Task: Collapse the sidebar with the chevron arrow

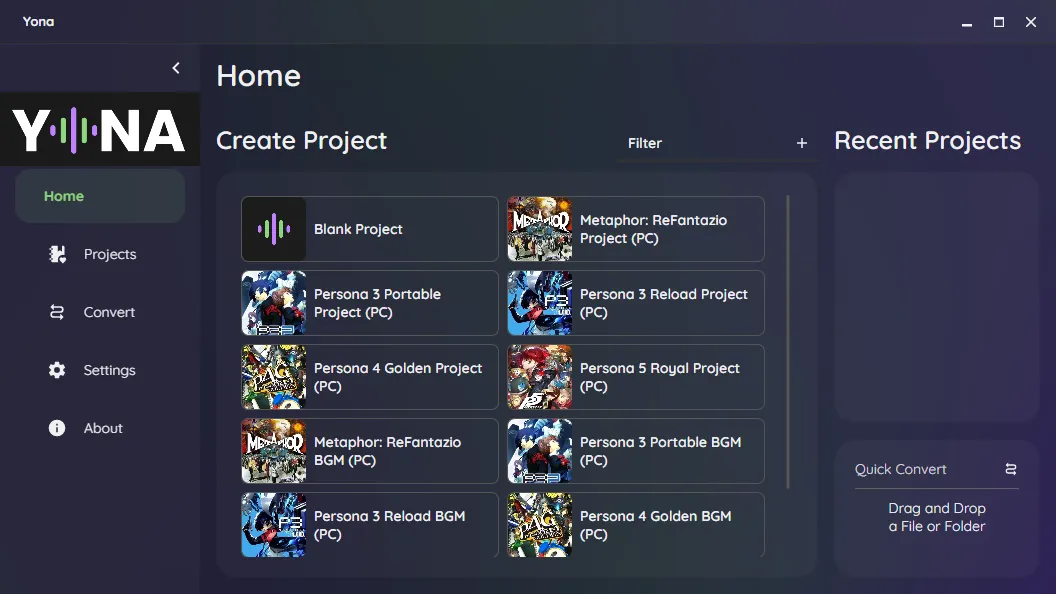Action: pos(176,68)
